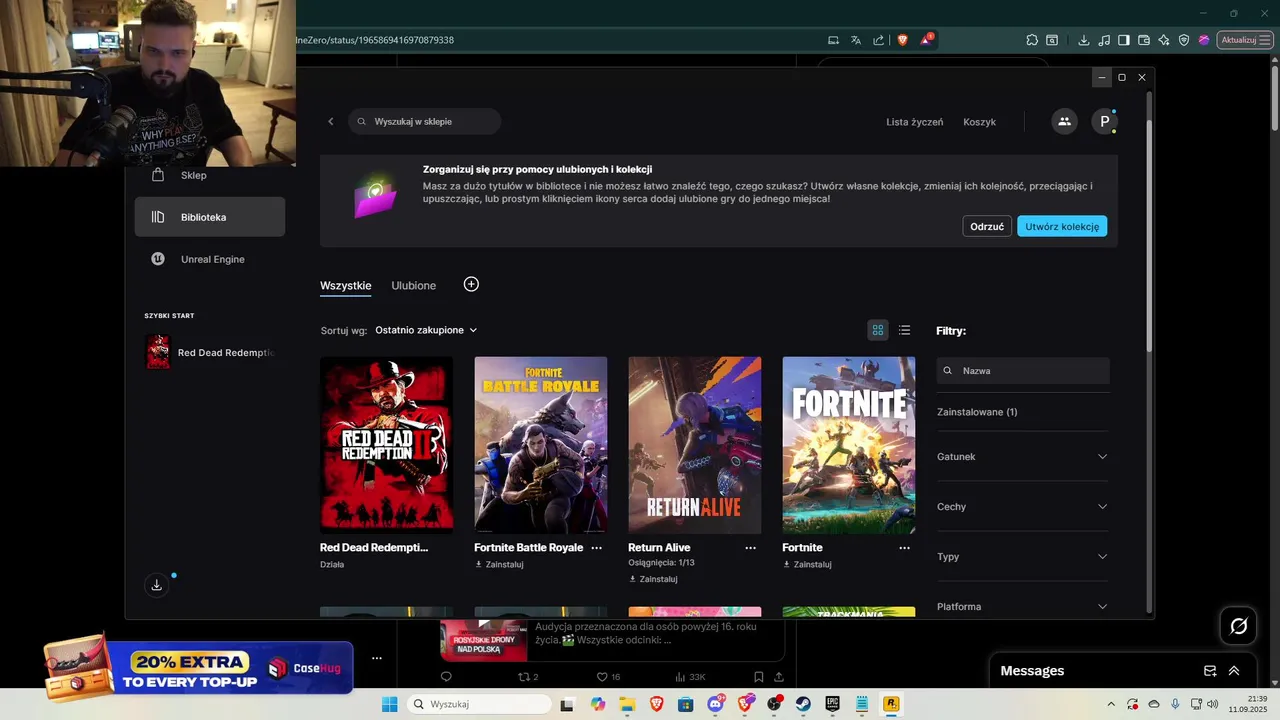Image resolution: width=1280 pixels, height=720 pixels.
Task: Open Brave Wallet icon in toolbar
Action: coord(1144,40)
